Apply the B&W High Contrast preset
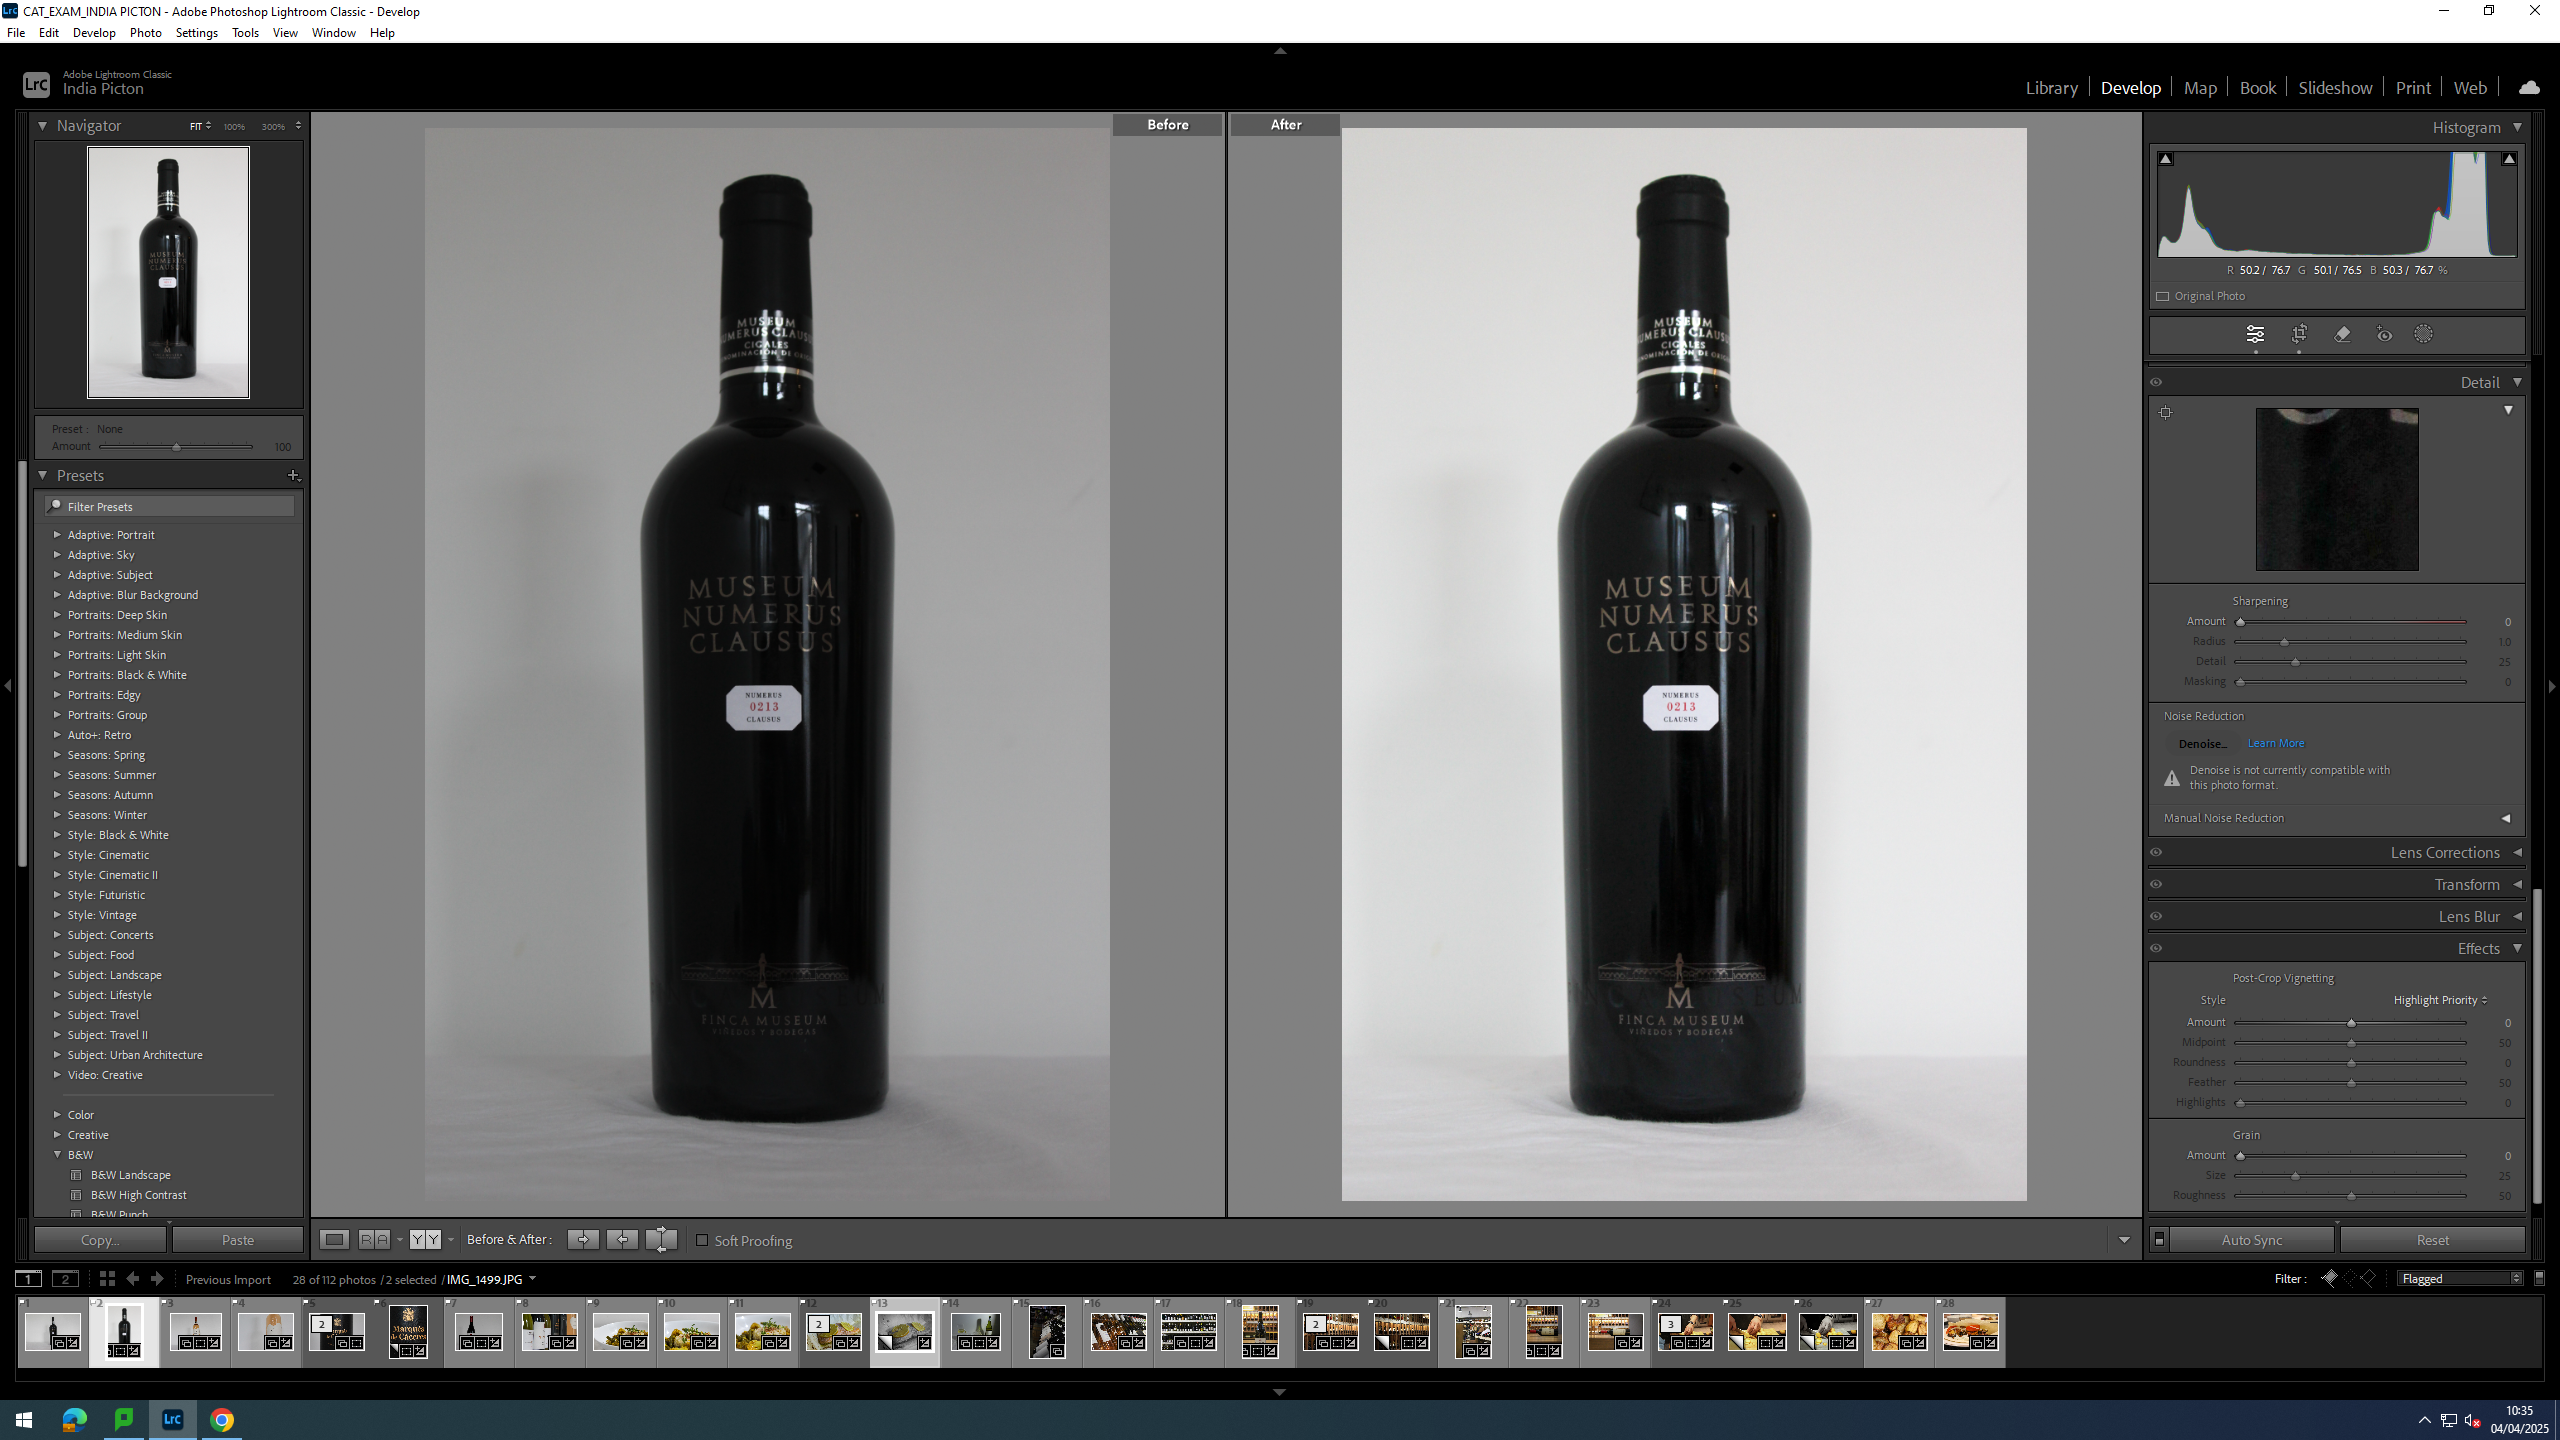The width and height of the screenshot is (2560, 1440). pos(138,1195)
